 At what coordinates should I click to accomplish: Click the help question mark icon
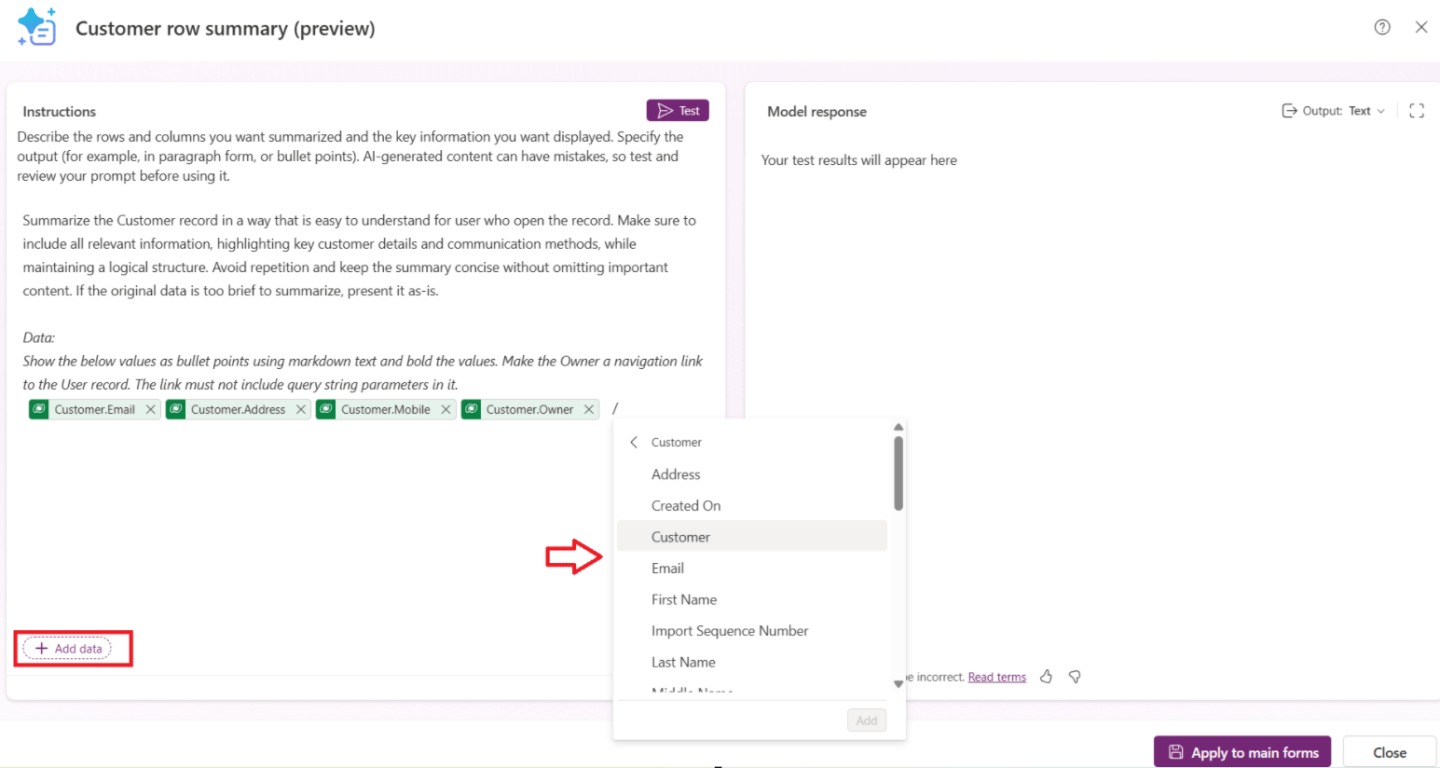tap(1382, 28)
